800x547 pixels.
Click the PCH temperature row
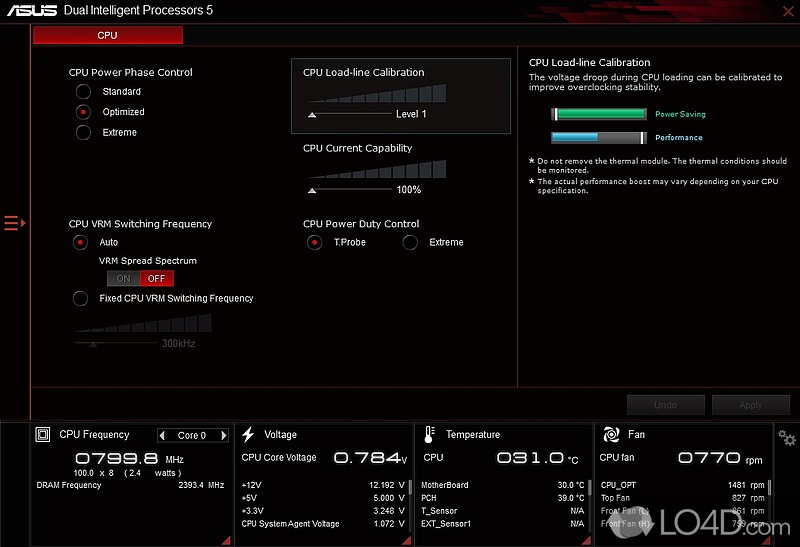(x=503, y=498)
